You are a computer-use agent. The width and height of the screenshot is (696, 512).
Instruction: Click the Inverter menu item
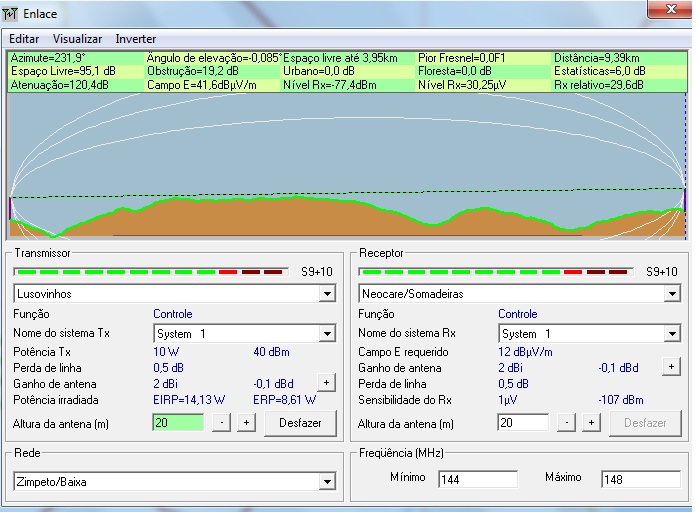135,39
